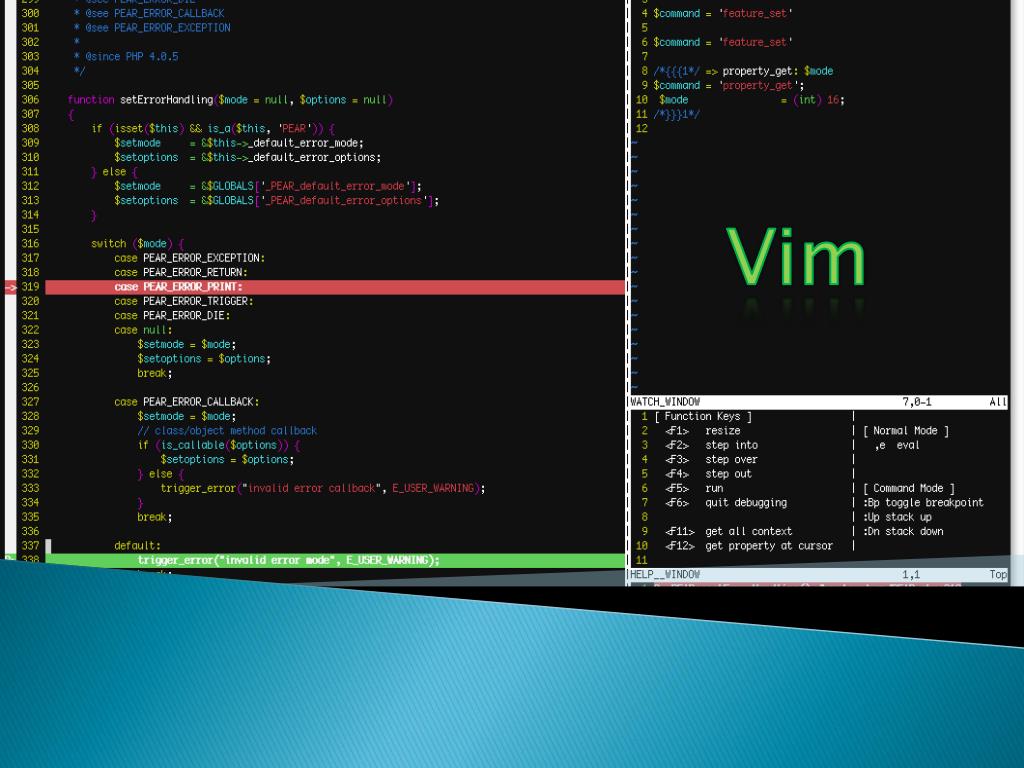Click ':Bp toggle breakpoint' help entry
Screen dimensions: 1024x768
point(923,502)
